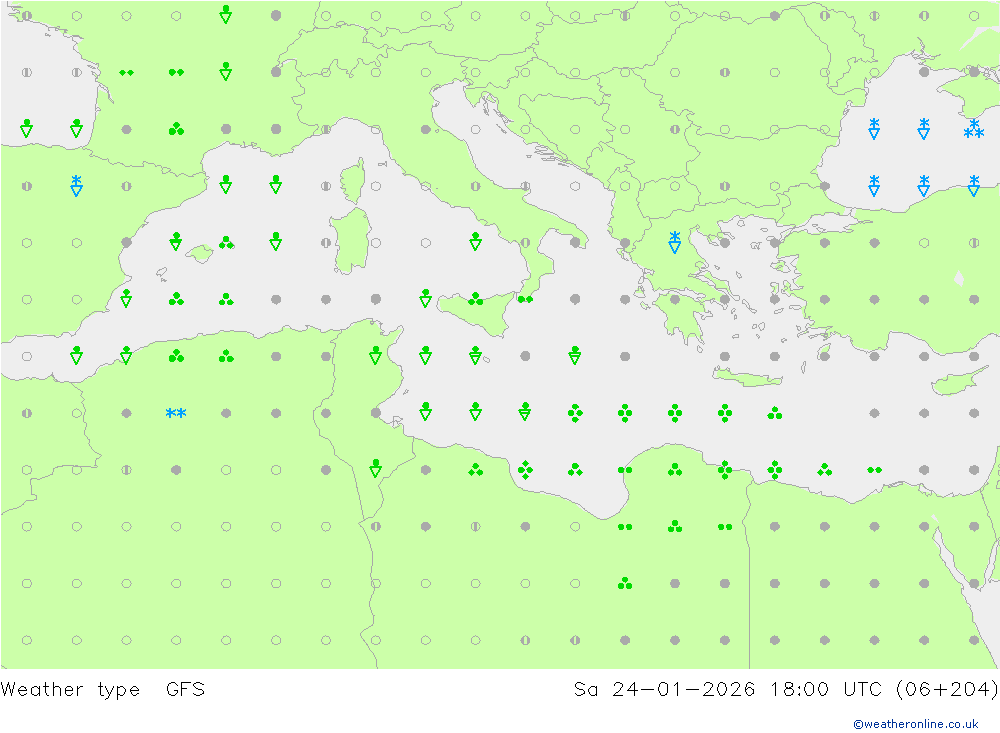Click the 'Weather type' caption text
This screenshot has width=1000, height=733.
click(70, 690)
